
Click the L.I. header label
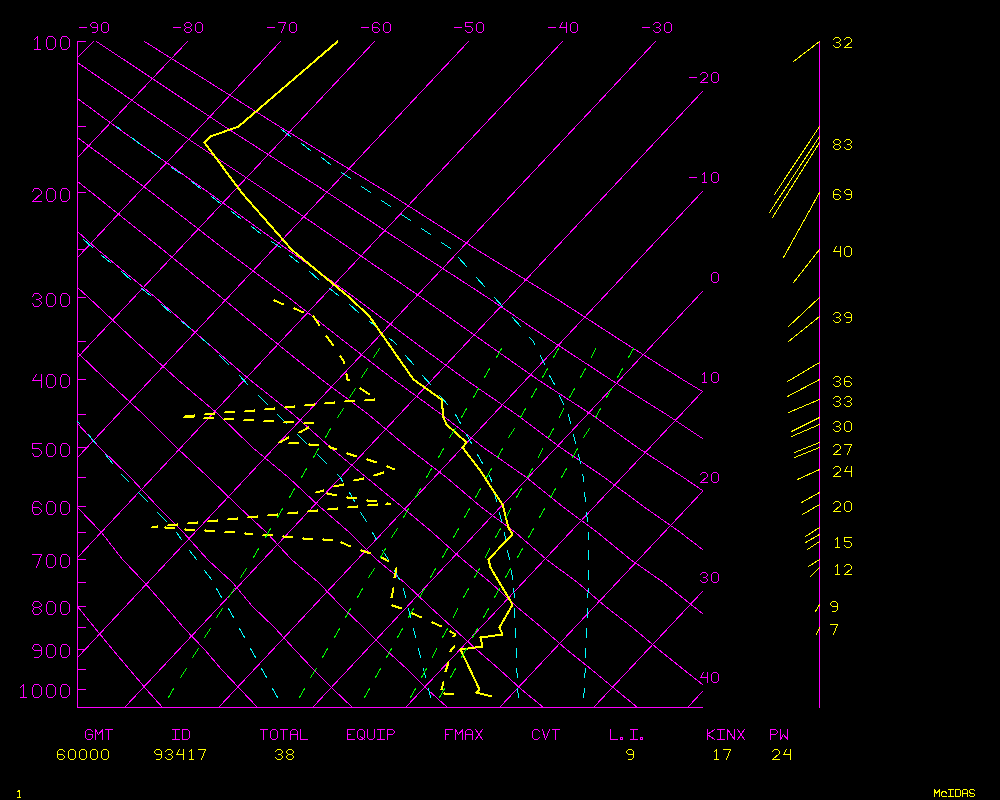[627, 735]
